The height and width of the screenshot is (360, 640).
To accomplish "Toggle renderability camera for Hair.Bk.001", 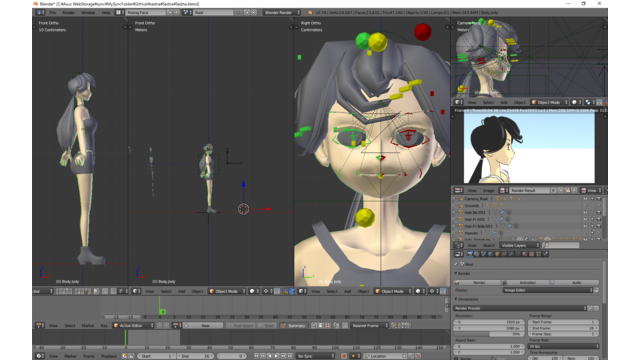I will (599, 212).
